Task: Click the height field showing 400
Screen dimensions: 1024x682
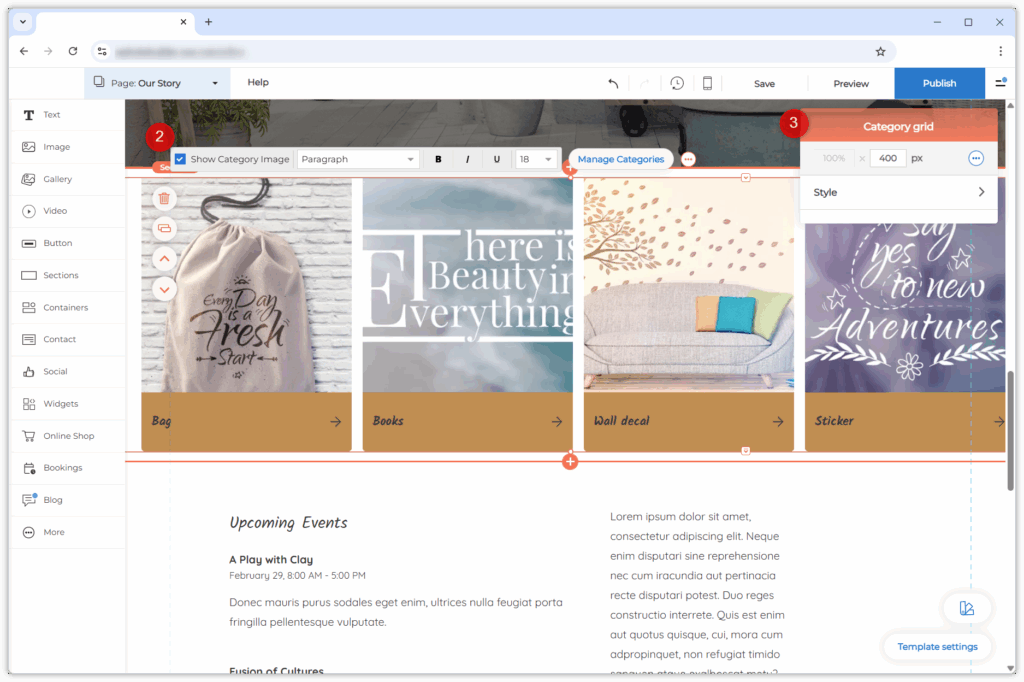Action: pos(887,158)
